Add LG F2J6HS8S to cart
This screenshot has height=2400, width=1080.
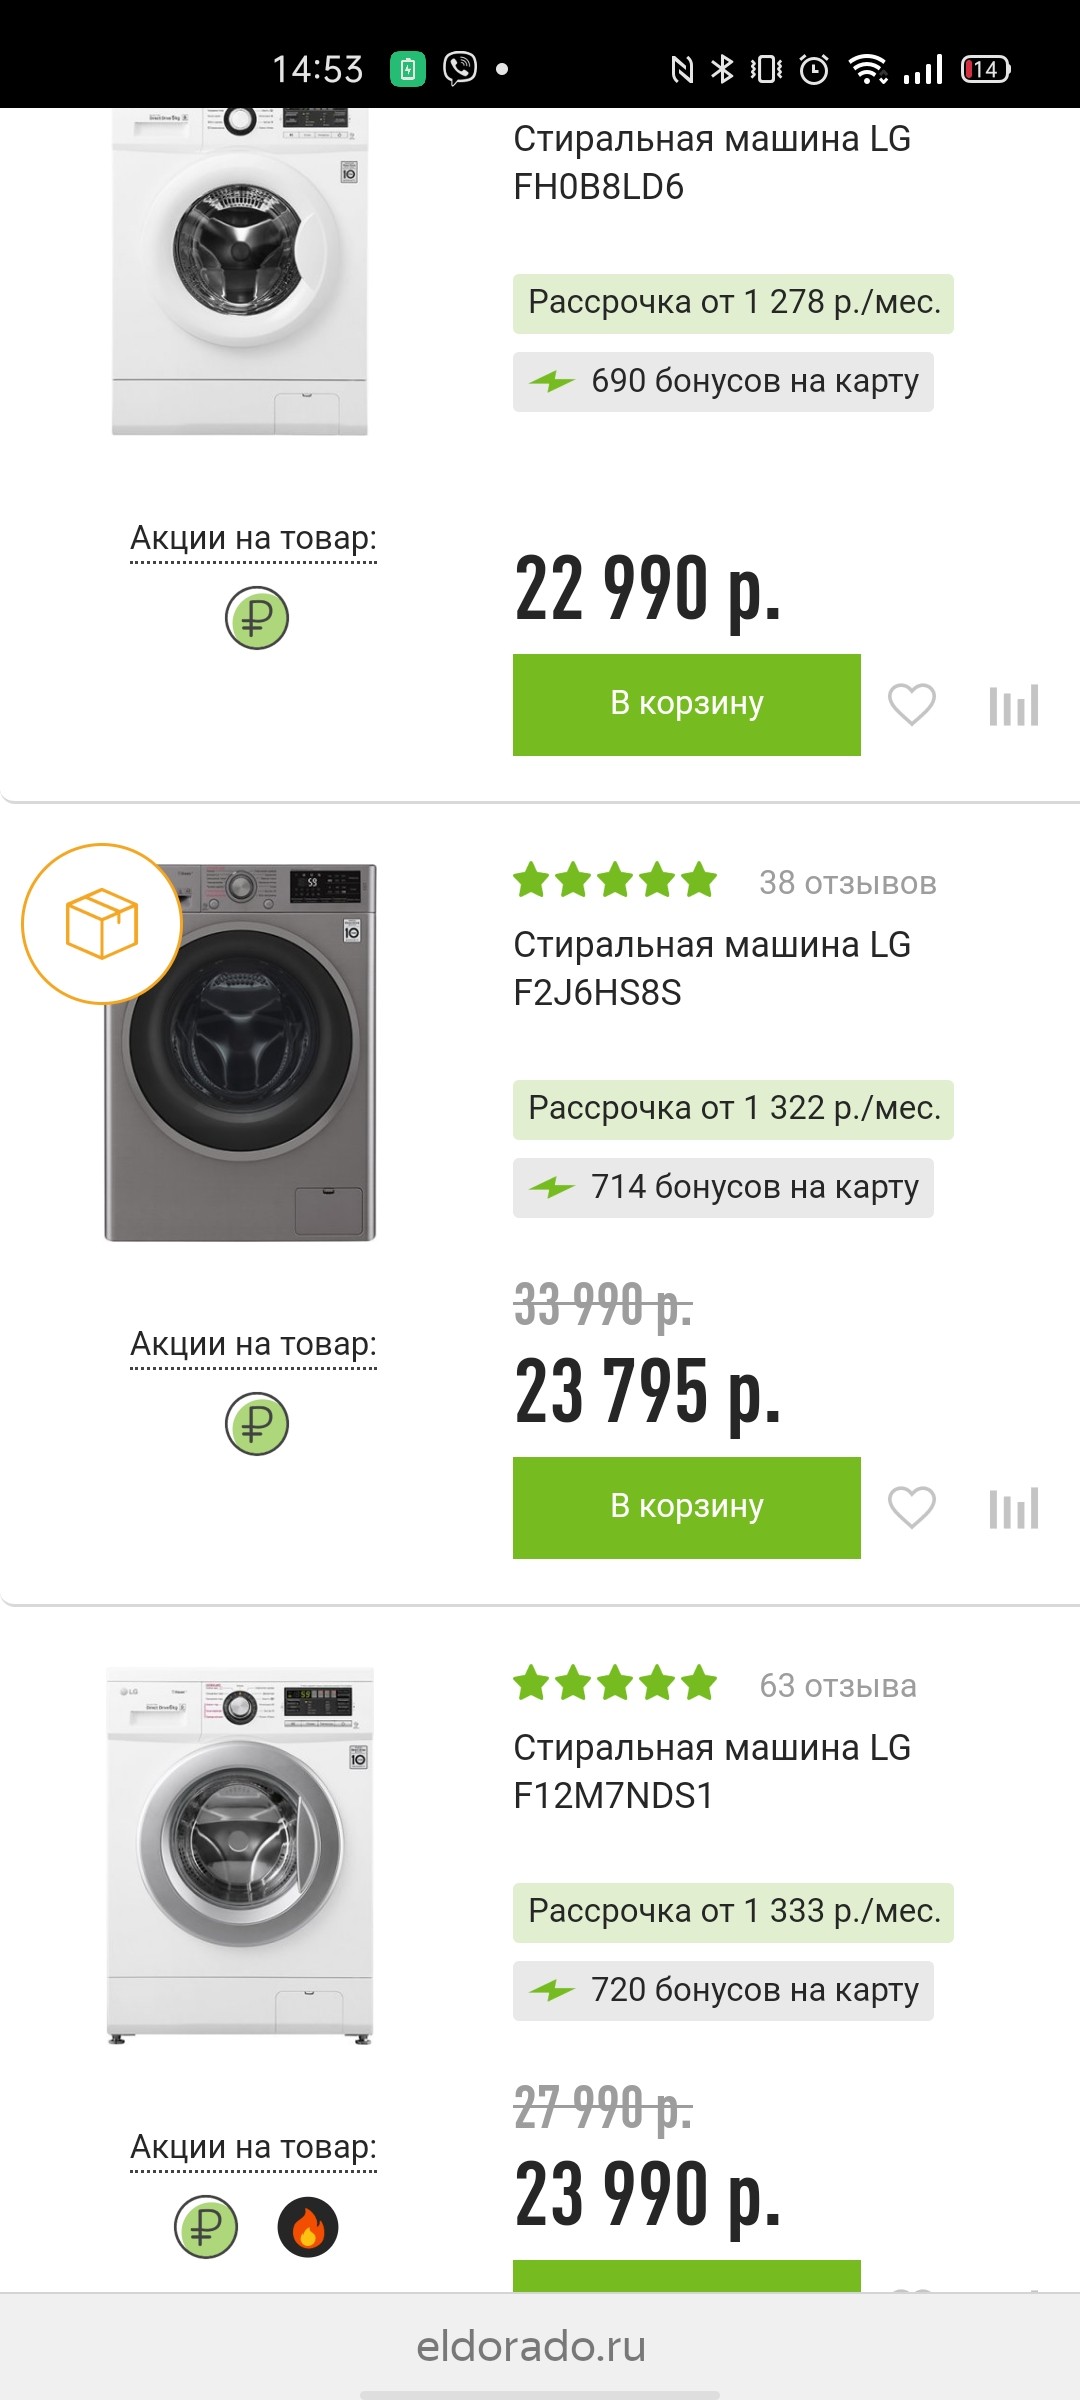pyautogui.click(x=686, y=1507)
